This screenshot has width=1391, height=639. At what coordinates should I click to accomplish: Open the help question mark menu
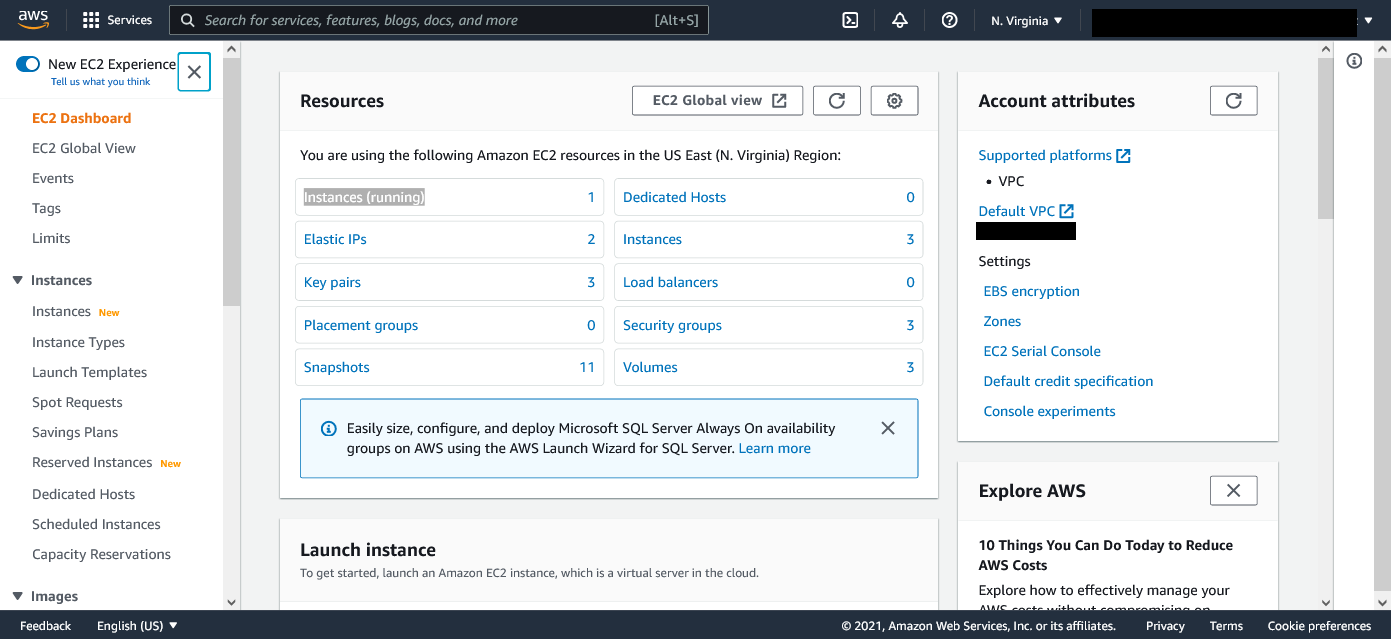click(x=950, y=20)
